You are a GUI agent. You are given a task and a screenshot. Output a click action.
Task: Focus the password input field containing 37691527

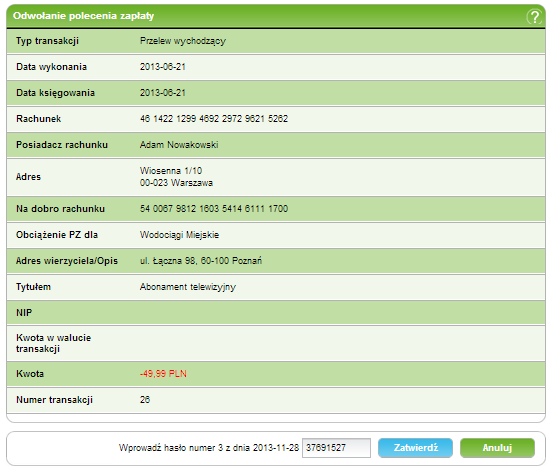coord(336,448)
